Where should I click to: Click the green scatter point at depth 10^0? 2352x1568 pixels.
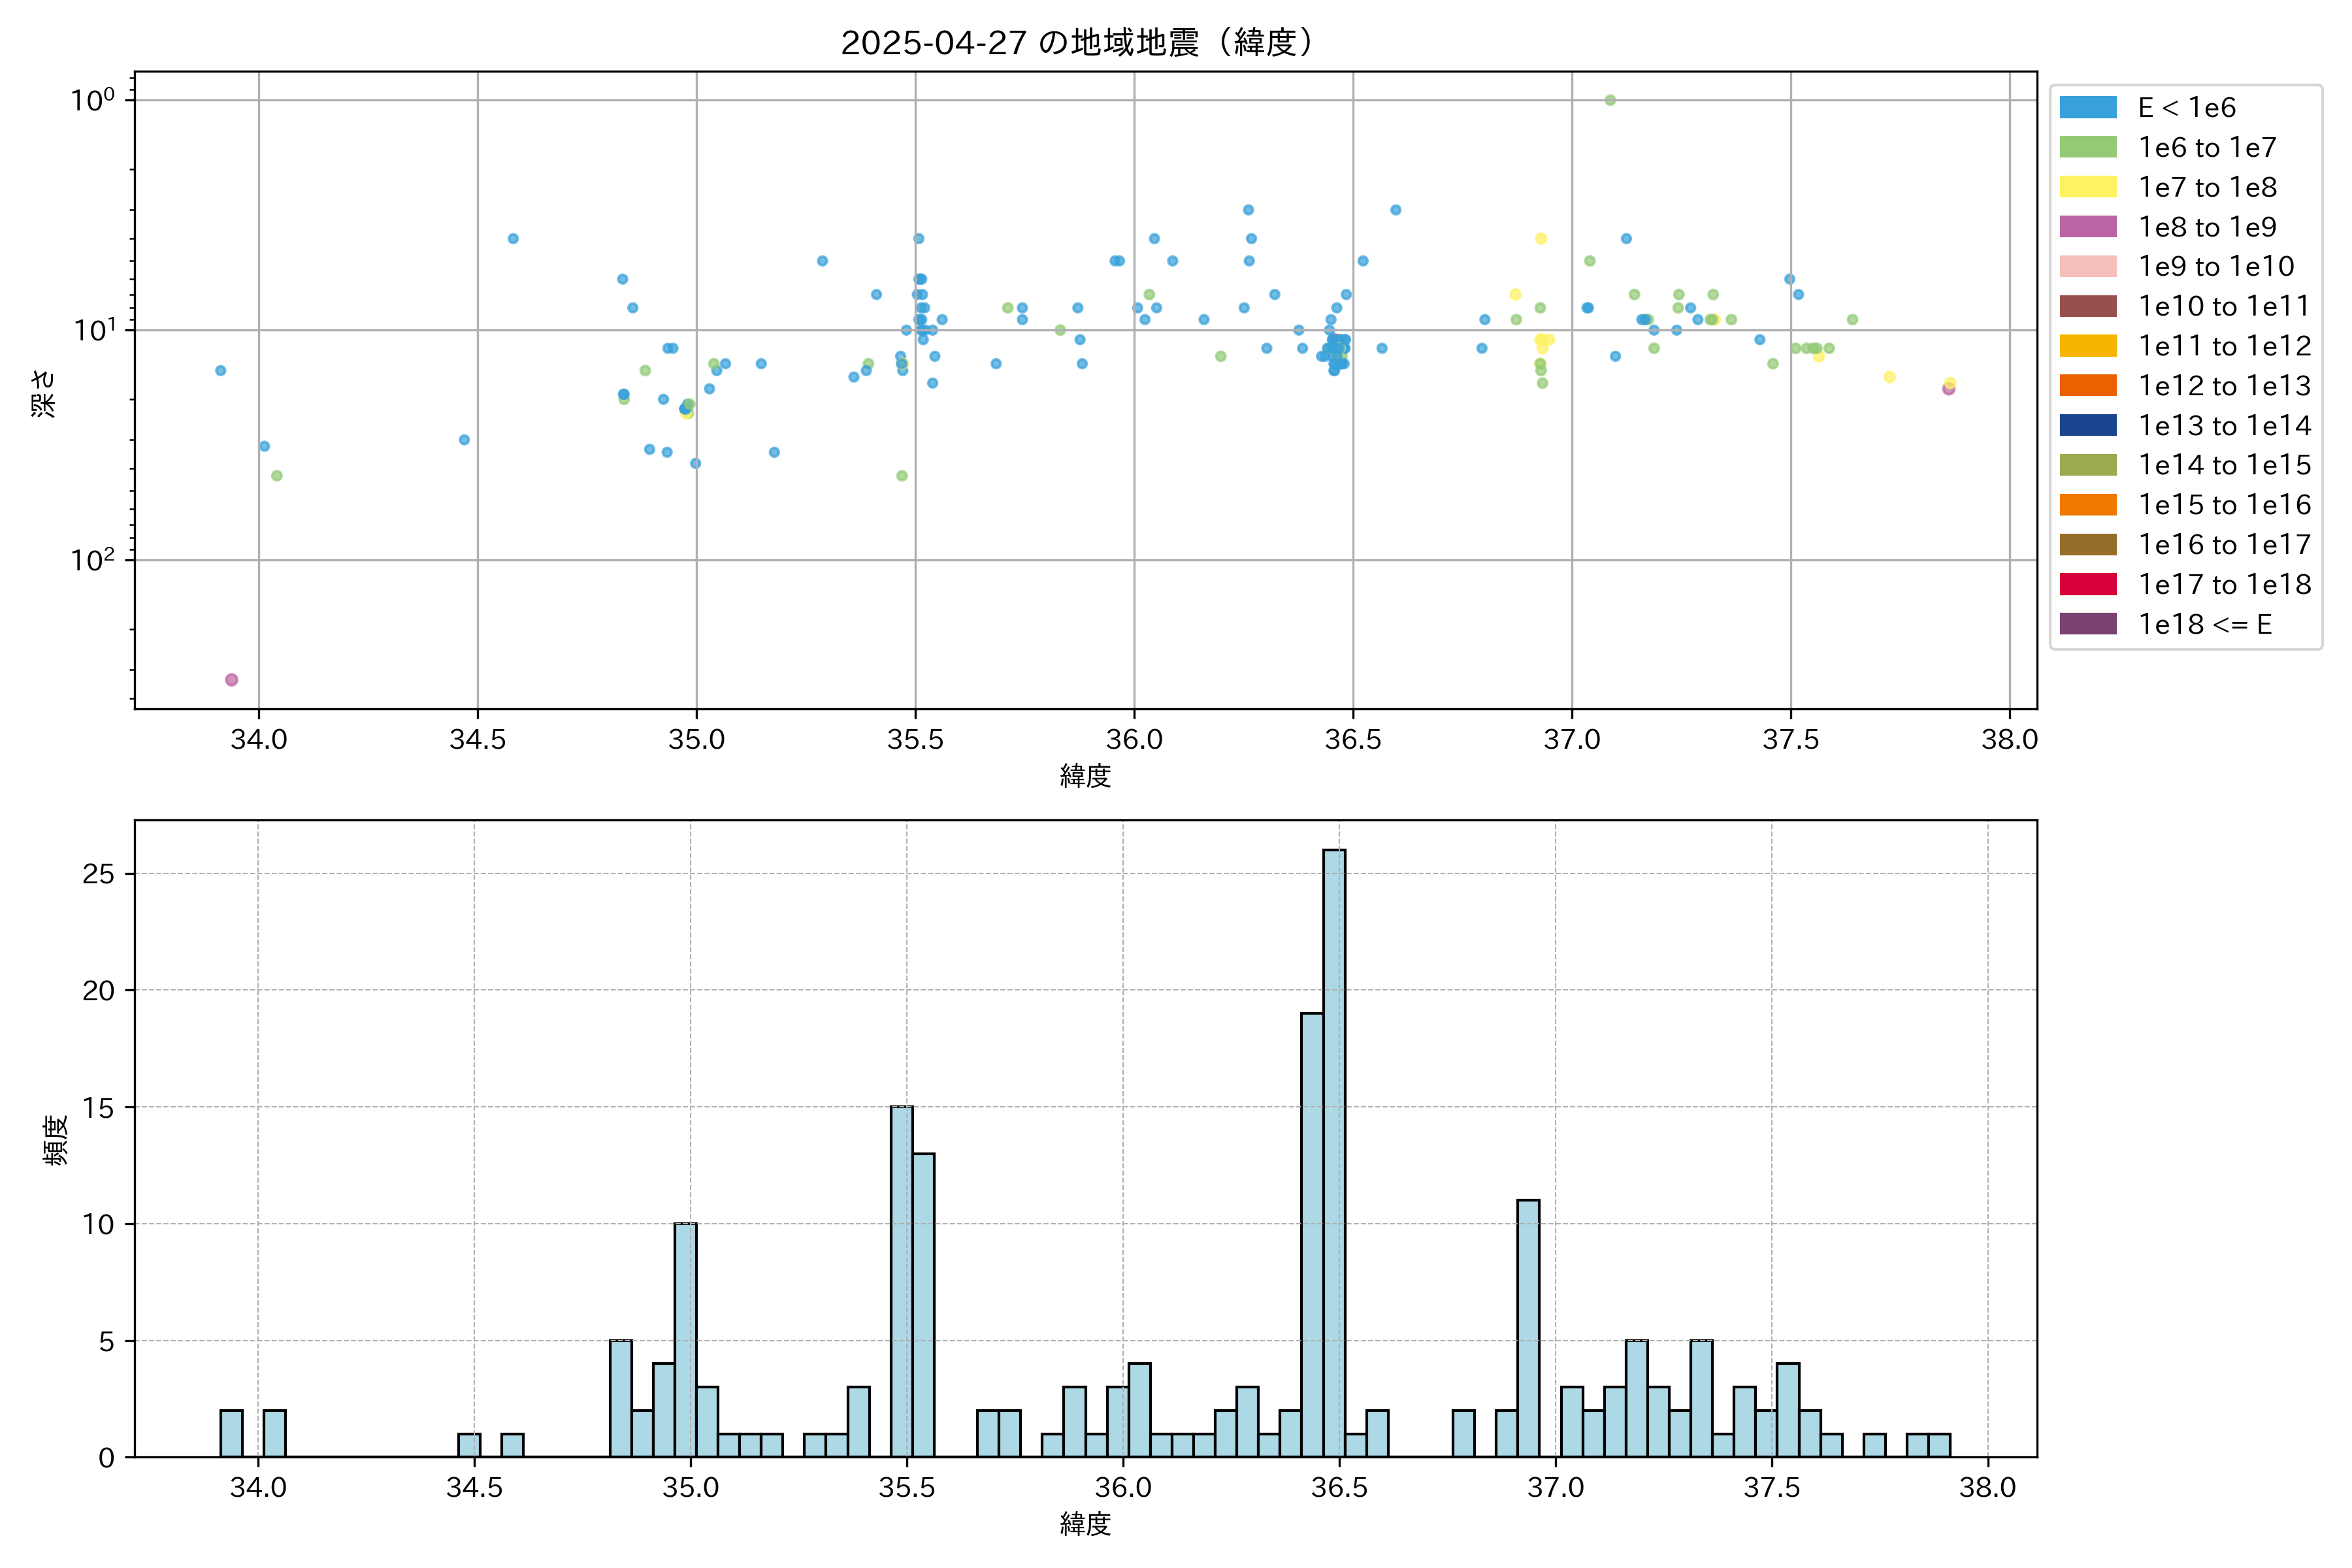[1610, 100]
